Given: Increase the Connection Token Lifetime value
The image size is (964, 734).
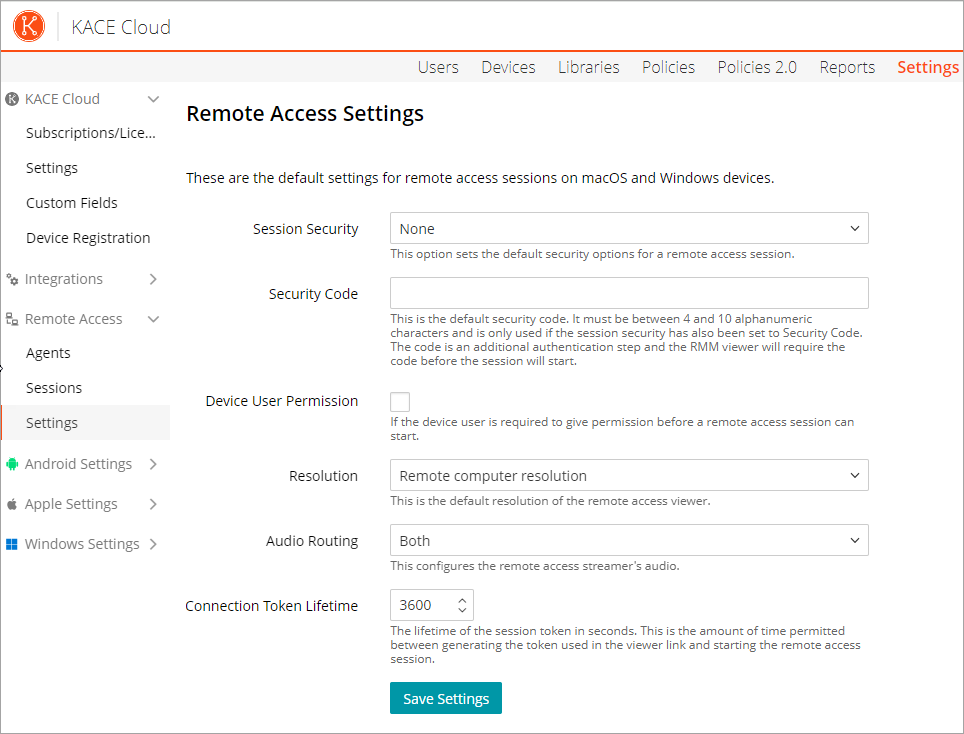Looking at the screenshot, I should tap(462, 600).
